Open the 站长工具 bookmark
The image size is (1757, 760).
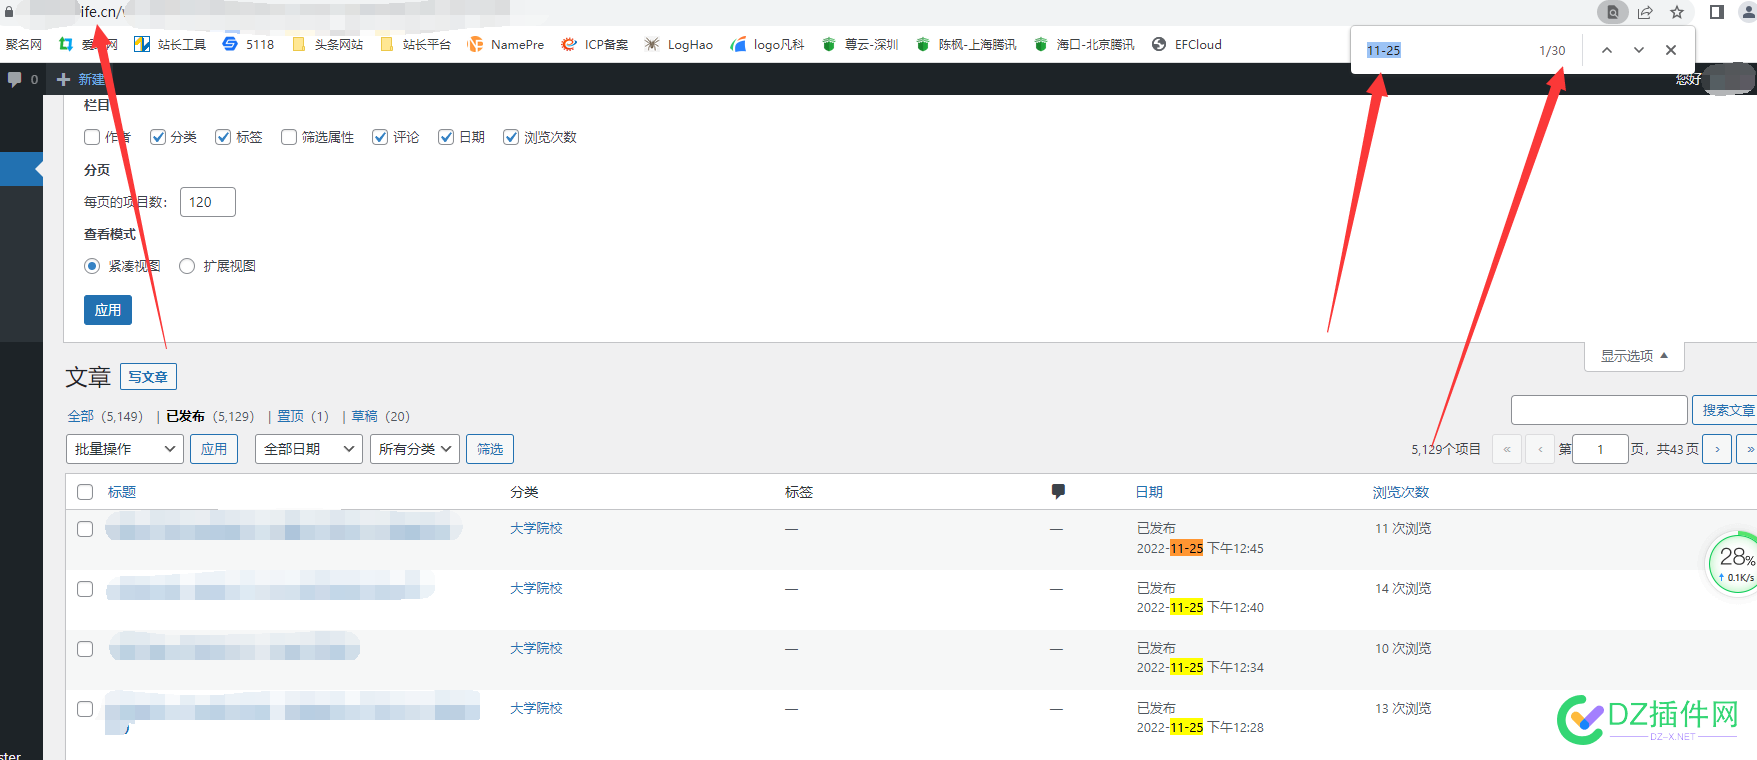pyautogui.click(x=170, y=44)
